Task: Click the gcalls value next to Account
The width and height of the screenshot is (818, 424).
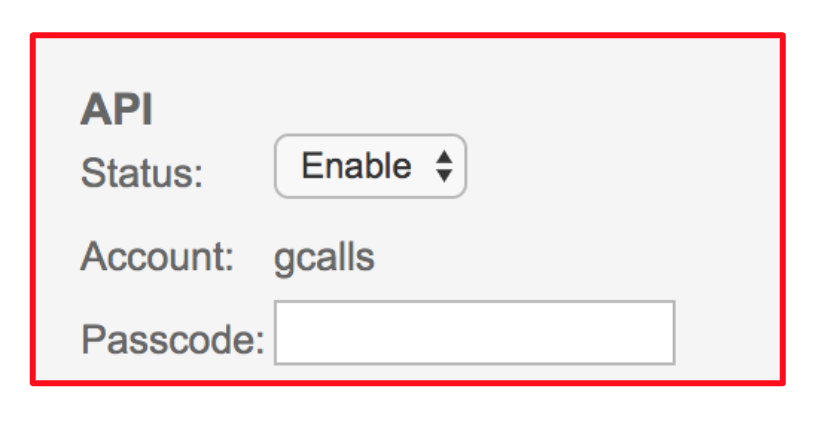Action: pyautogui.click(x=324, y=257)
